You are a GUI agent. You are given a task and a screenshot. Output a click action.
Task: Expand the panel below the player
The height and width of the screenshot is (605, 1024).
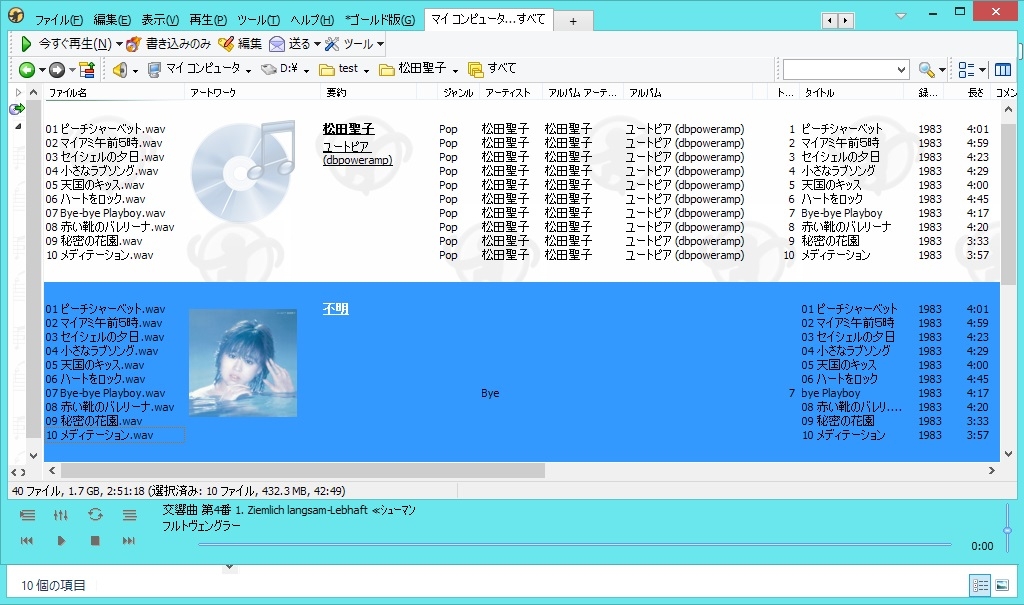(229, 567)
